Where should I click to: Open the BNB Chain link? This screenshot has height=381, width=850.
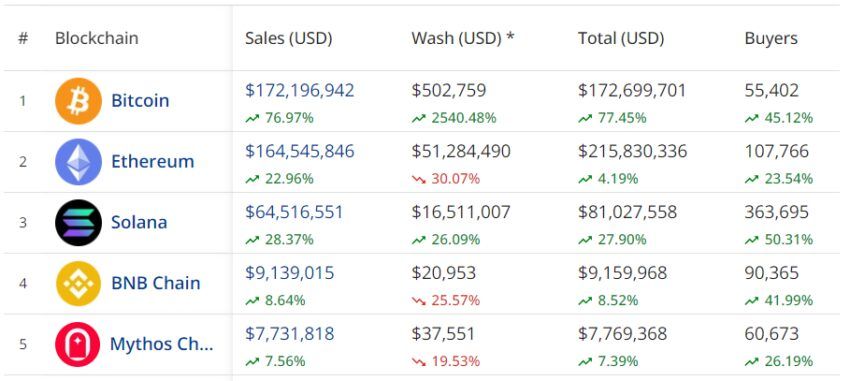click(x=156, y=283)
